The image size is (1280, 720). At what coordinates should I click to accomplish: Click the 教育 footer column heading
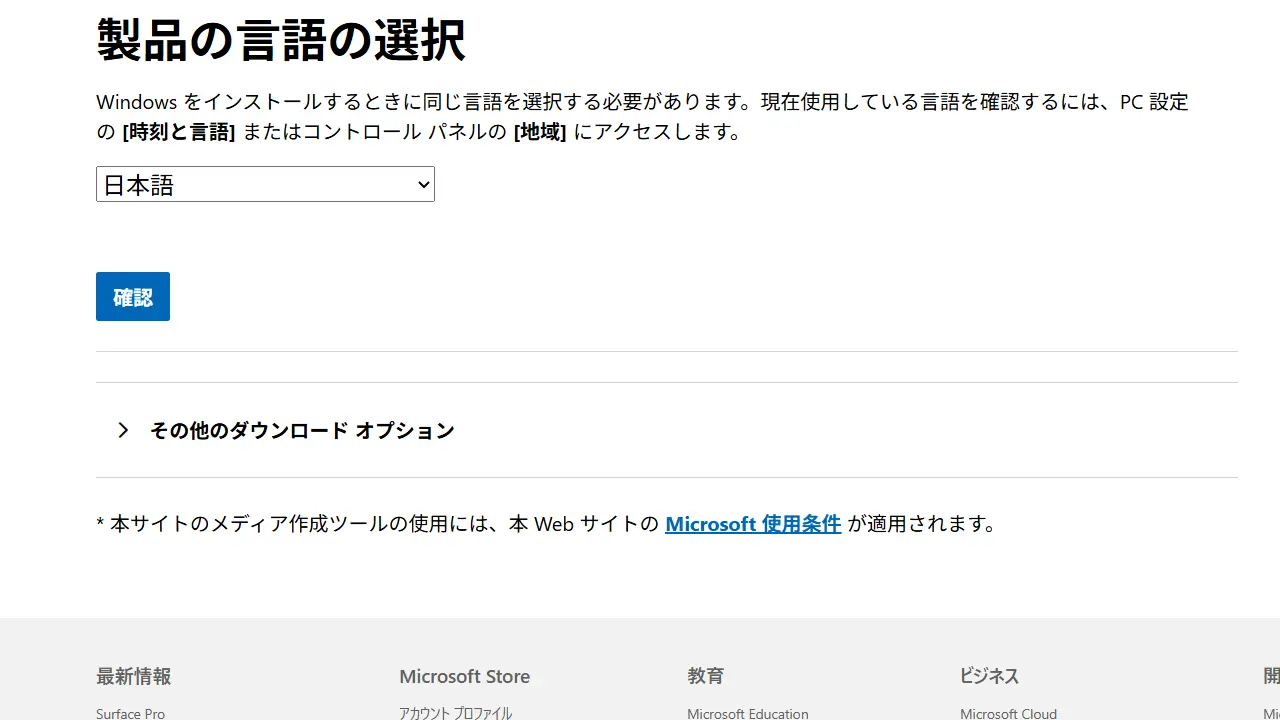click(x=705, y=676)
